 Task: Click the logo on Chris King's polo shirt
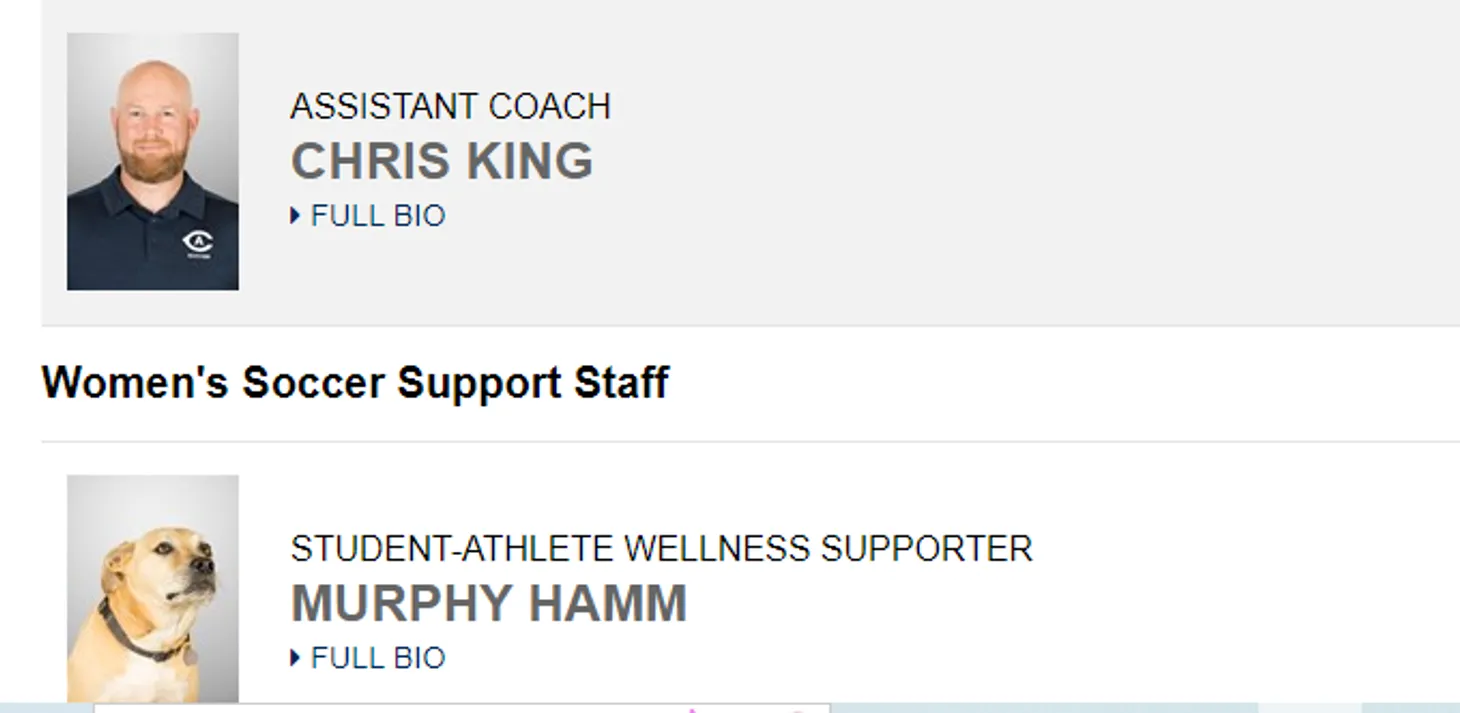(197, 242)
